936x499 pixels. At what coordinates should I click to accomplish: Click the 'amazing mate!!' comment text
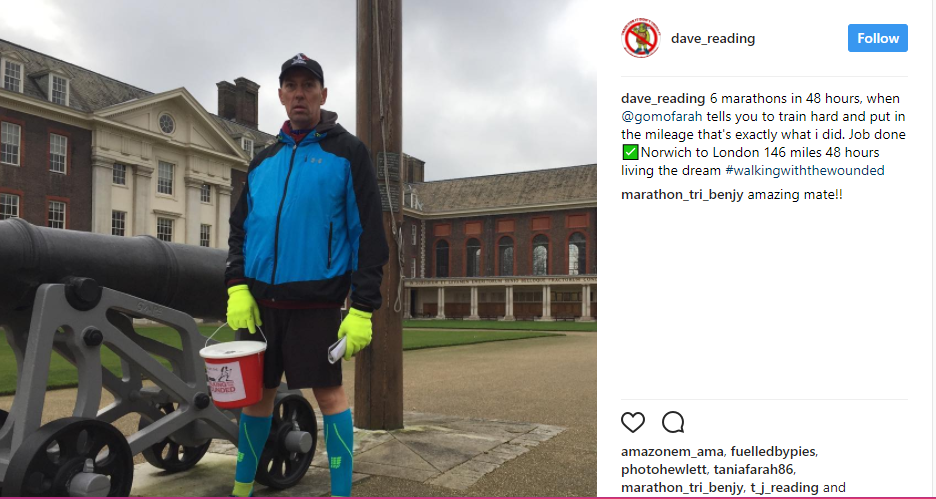[x=795, y=195]
